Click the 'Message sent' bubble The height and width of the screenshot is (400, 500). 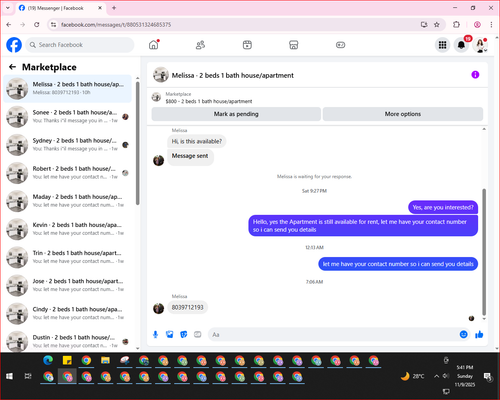coord(190,156)
